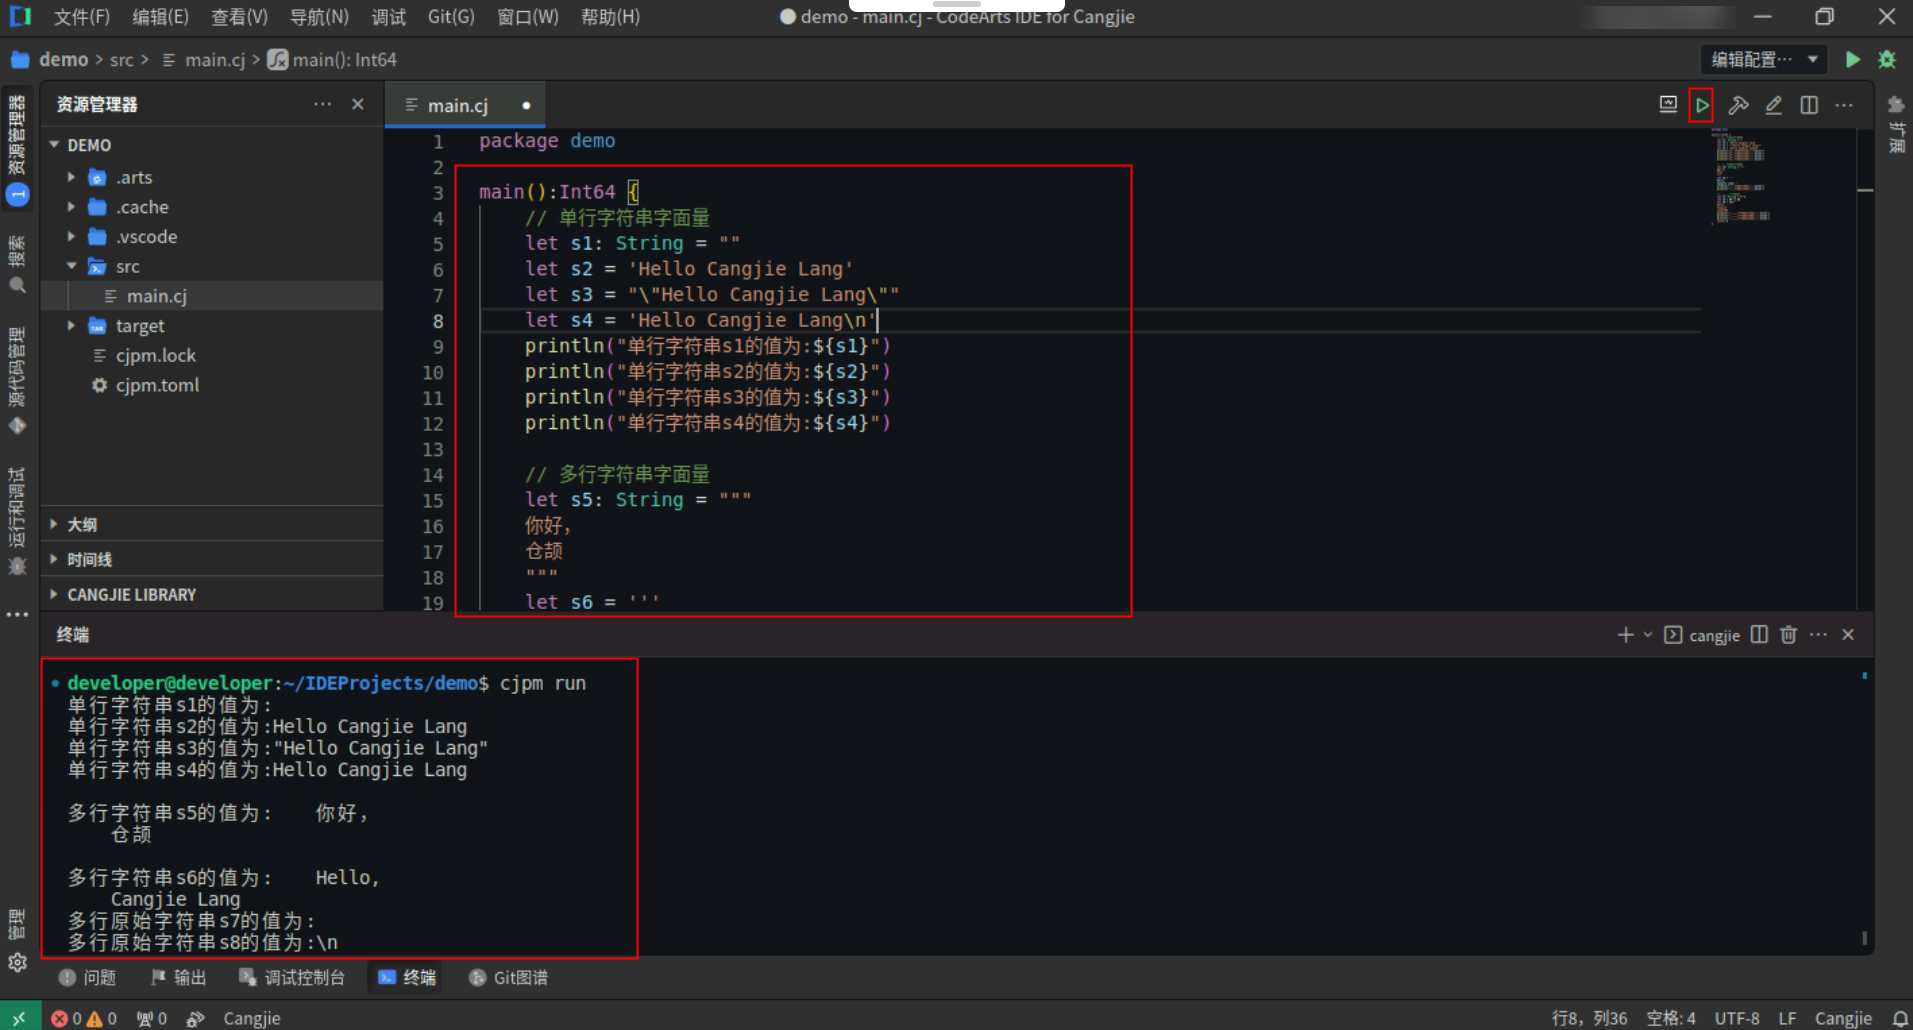Click the line/column indicator 行8, 列36
The height and width of the screenshot is (1030, 1913).
(x=1589, y=1018)
